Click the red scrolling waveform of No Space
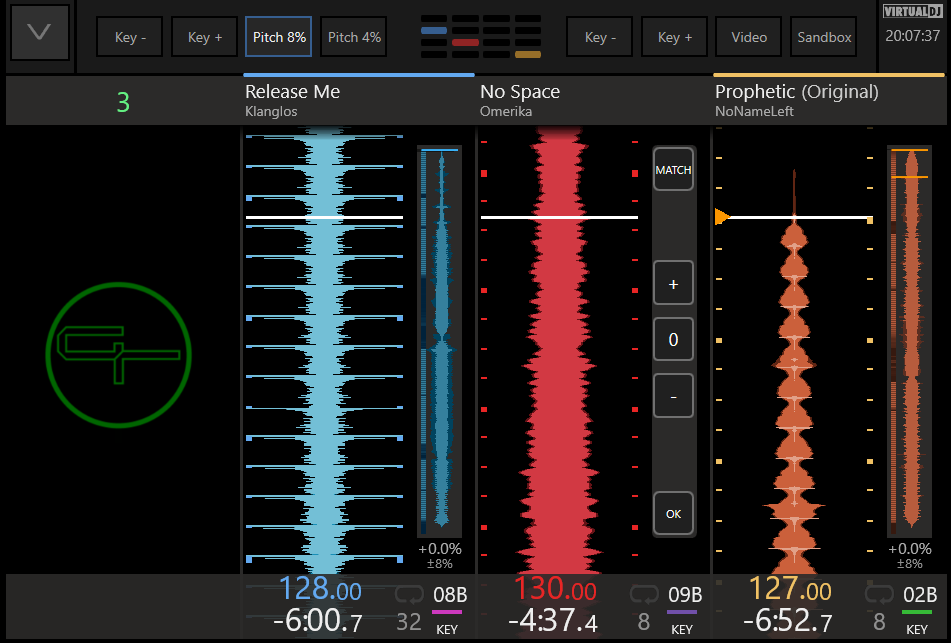The image size is (951, 643). point(559,350)
